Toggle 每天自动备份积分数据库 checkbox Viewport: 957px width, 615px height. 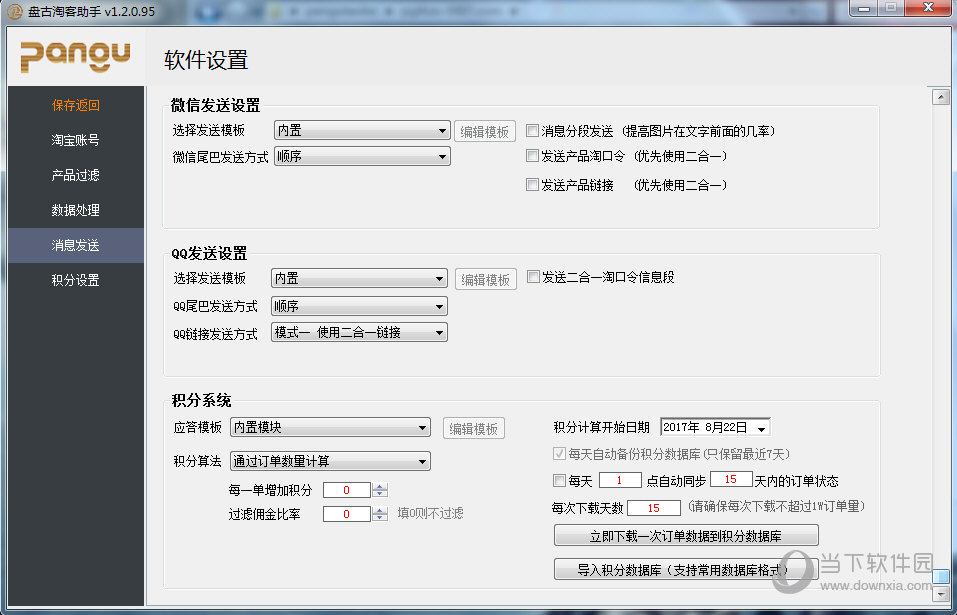click(x=559, y=453)
